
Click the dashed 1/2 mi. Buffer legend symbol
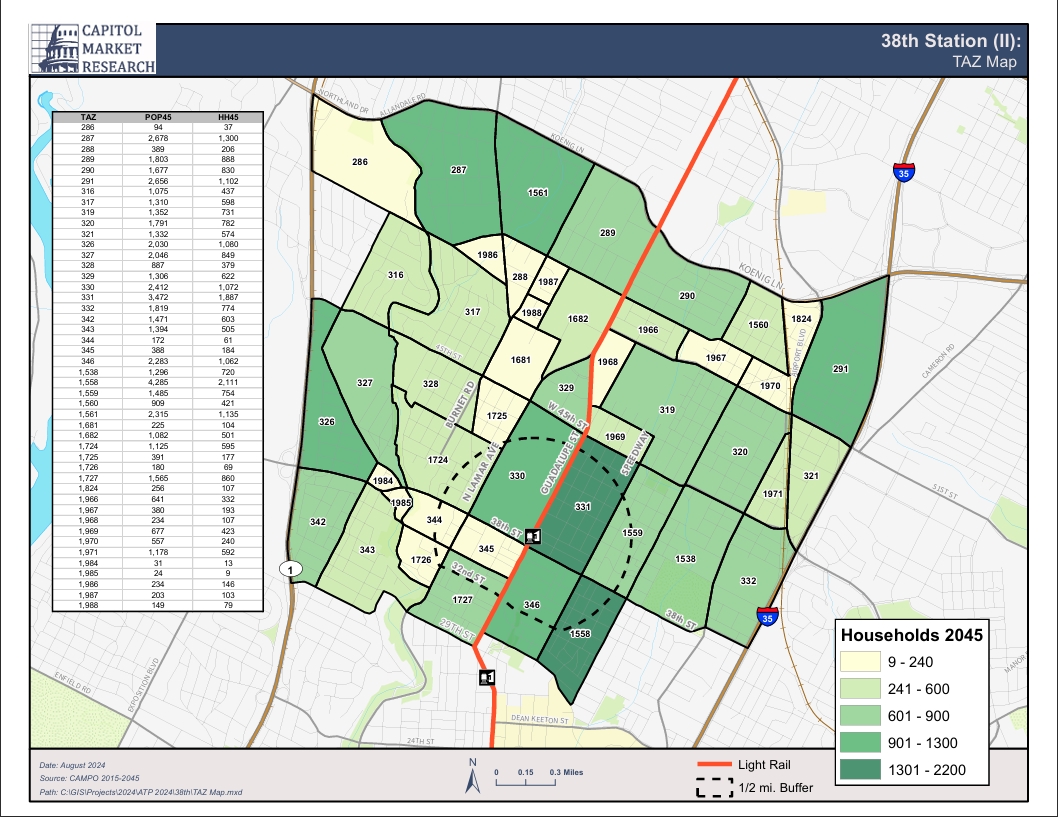pos(713,788)
